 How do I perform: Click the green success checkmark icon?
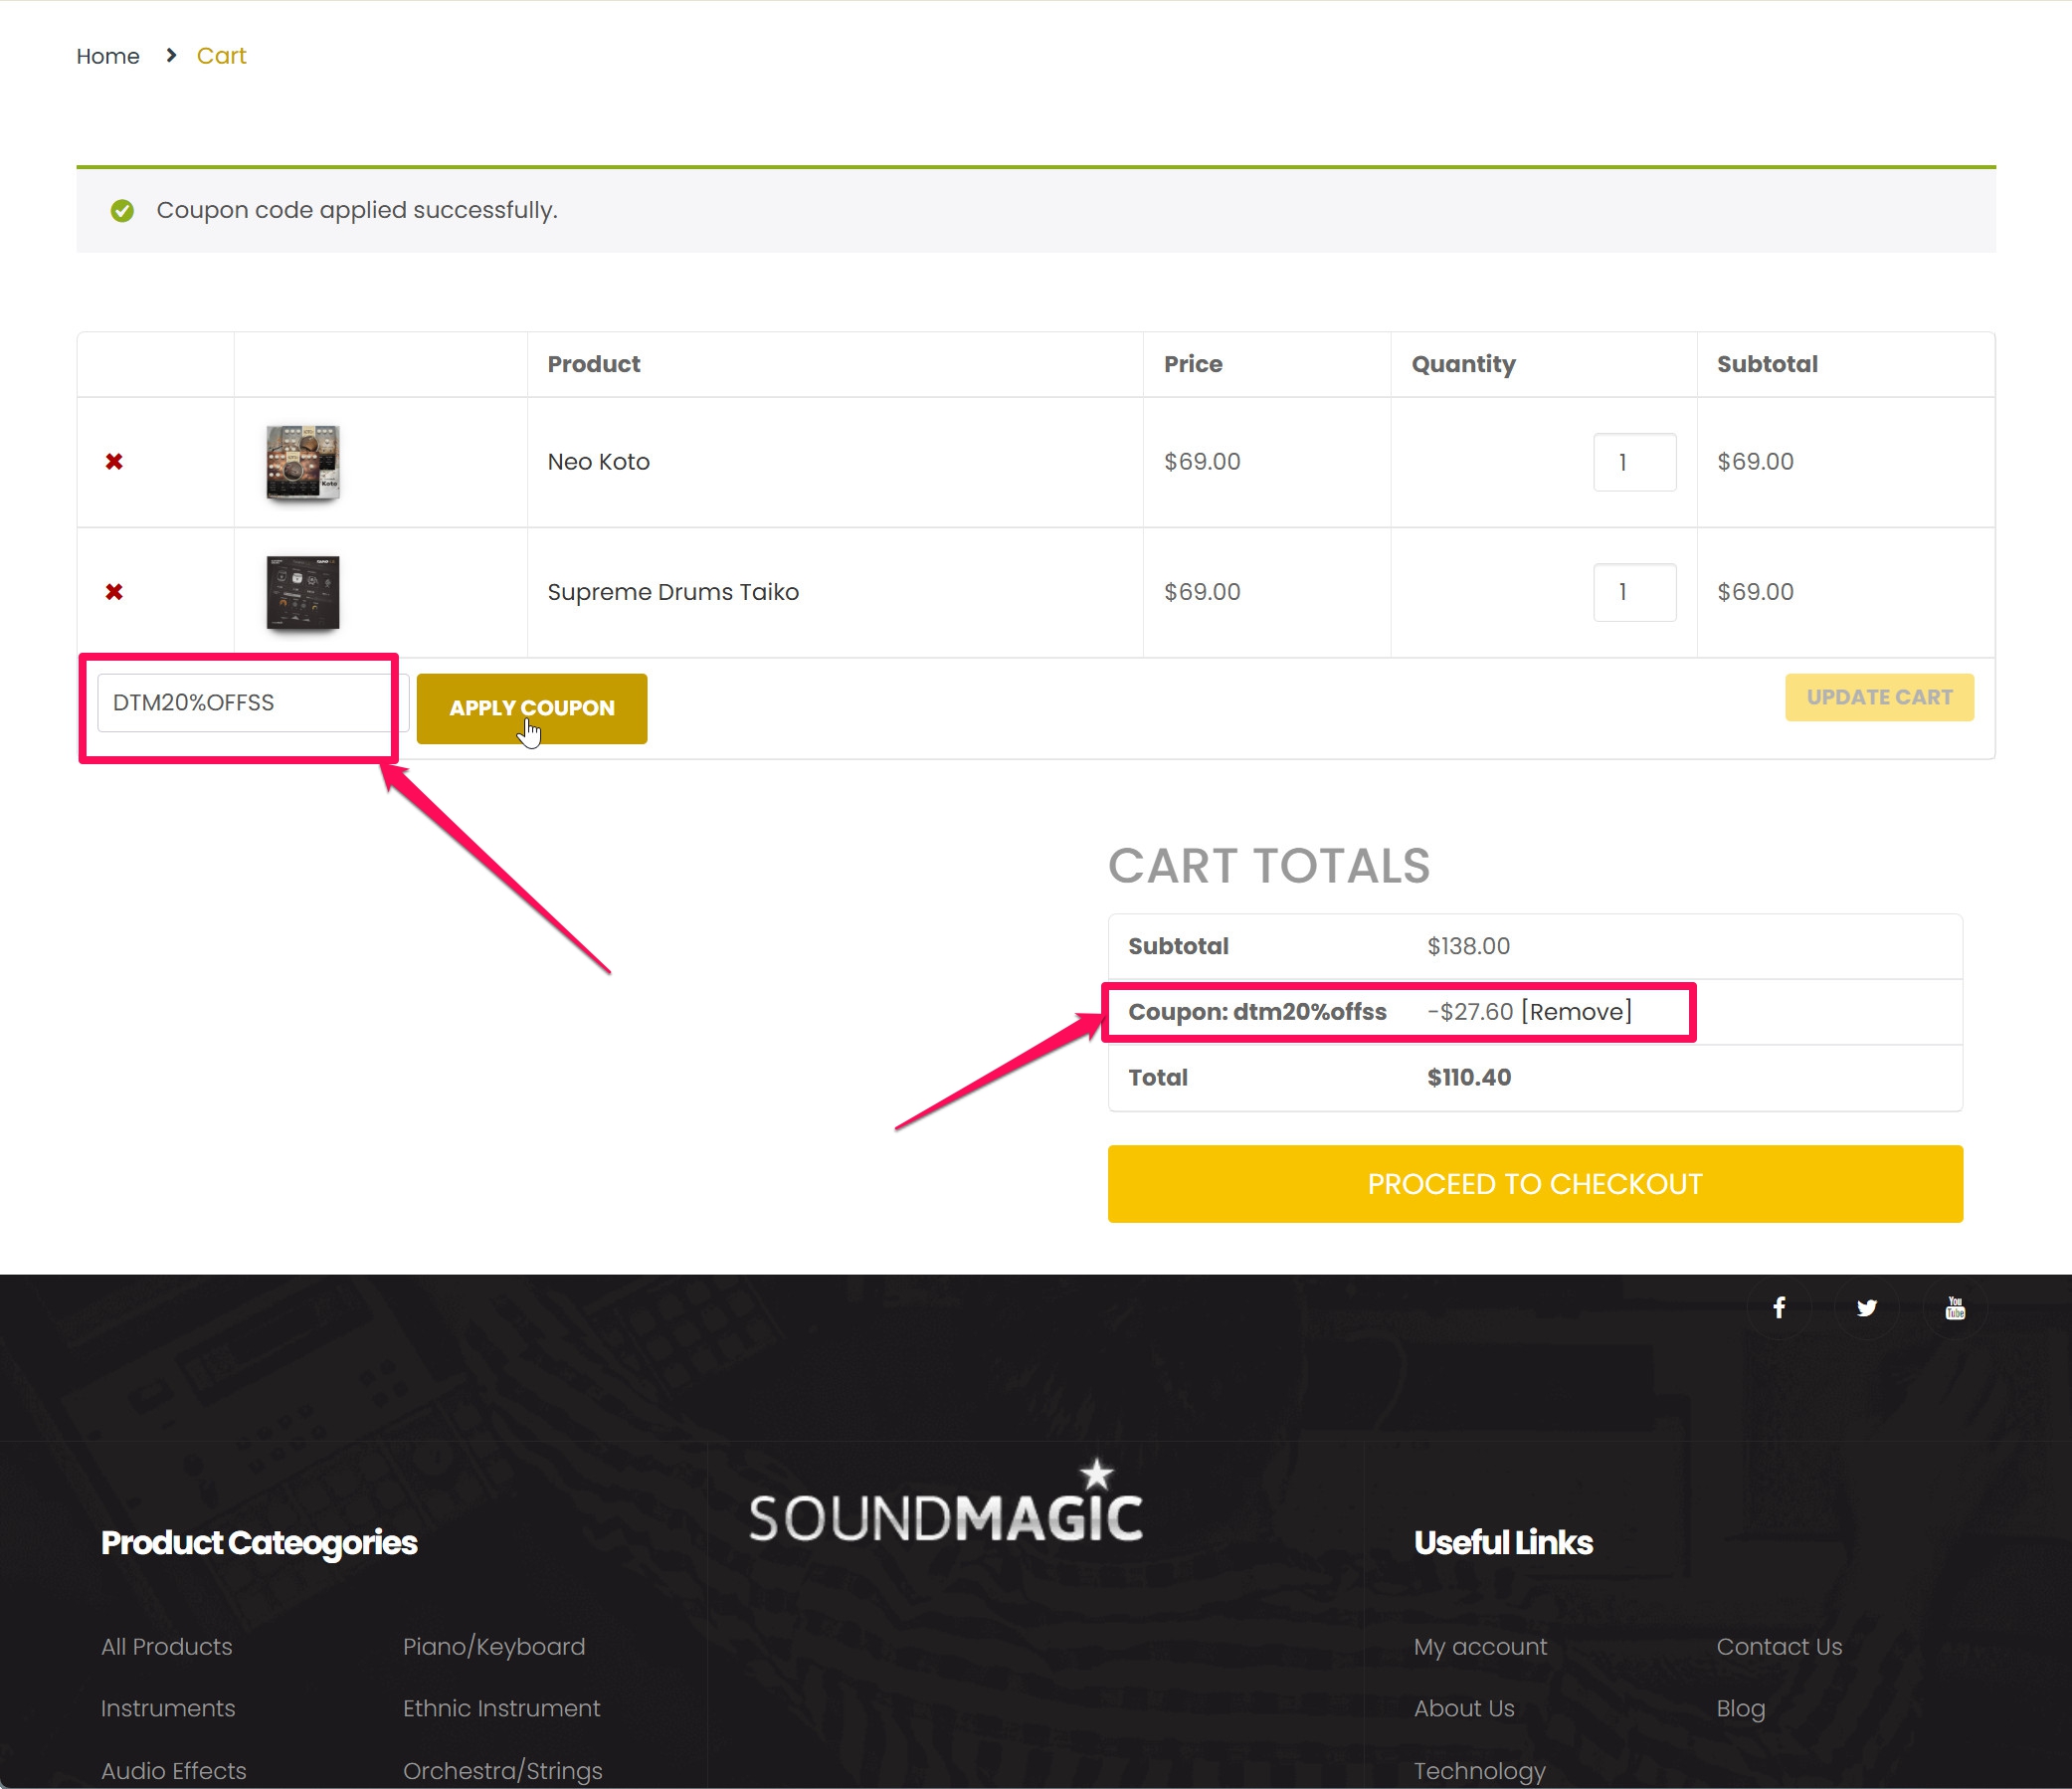coord(122,210)
